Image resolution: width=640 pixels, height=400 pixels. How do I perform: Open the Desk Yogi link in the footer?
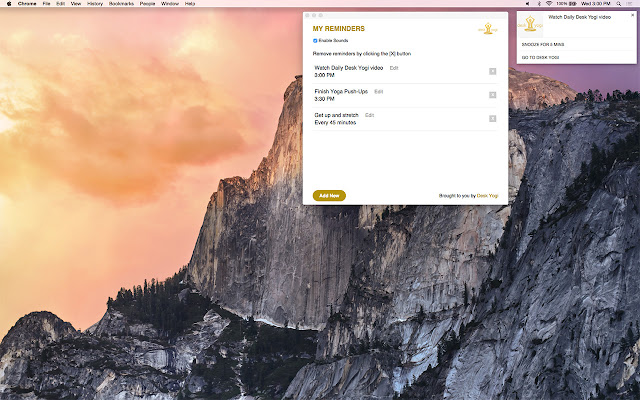point(487,196)
